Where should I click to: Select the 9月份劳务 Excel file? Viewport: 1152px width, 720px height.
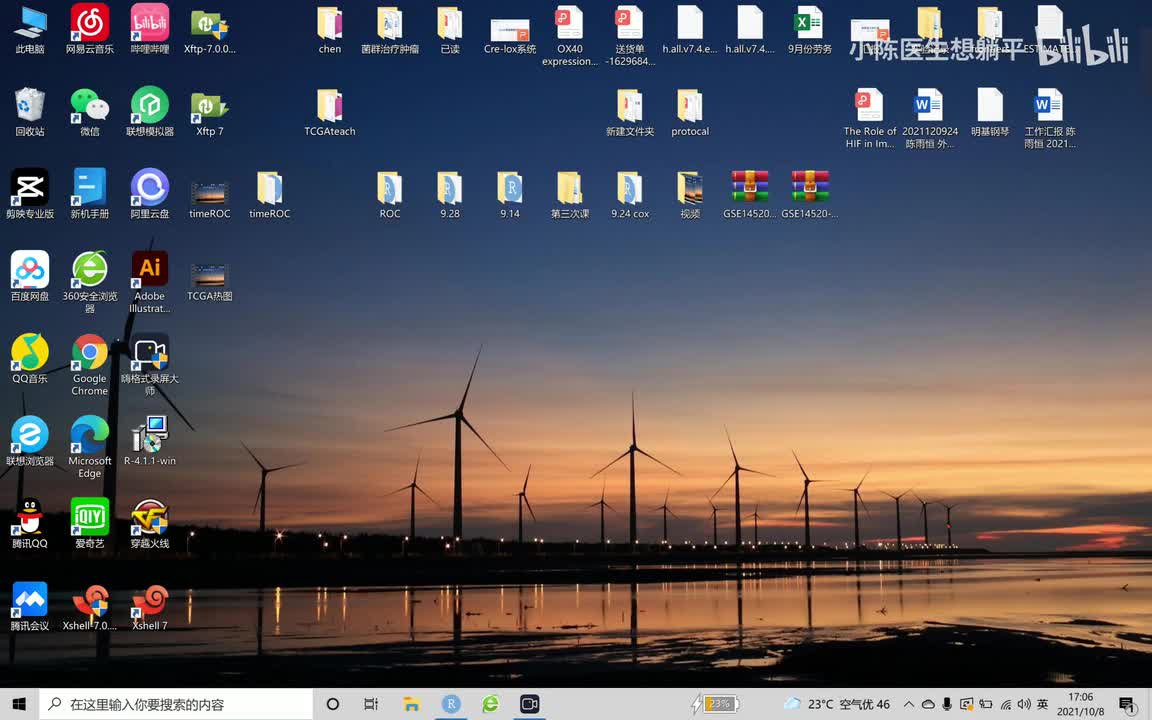coord(809,24)
